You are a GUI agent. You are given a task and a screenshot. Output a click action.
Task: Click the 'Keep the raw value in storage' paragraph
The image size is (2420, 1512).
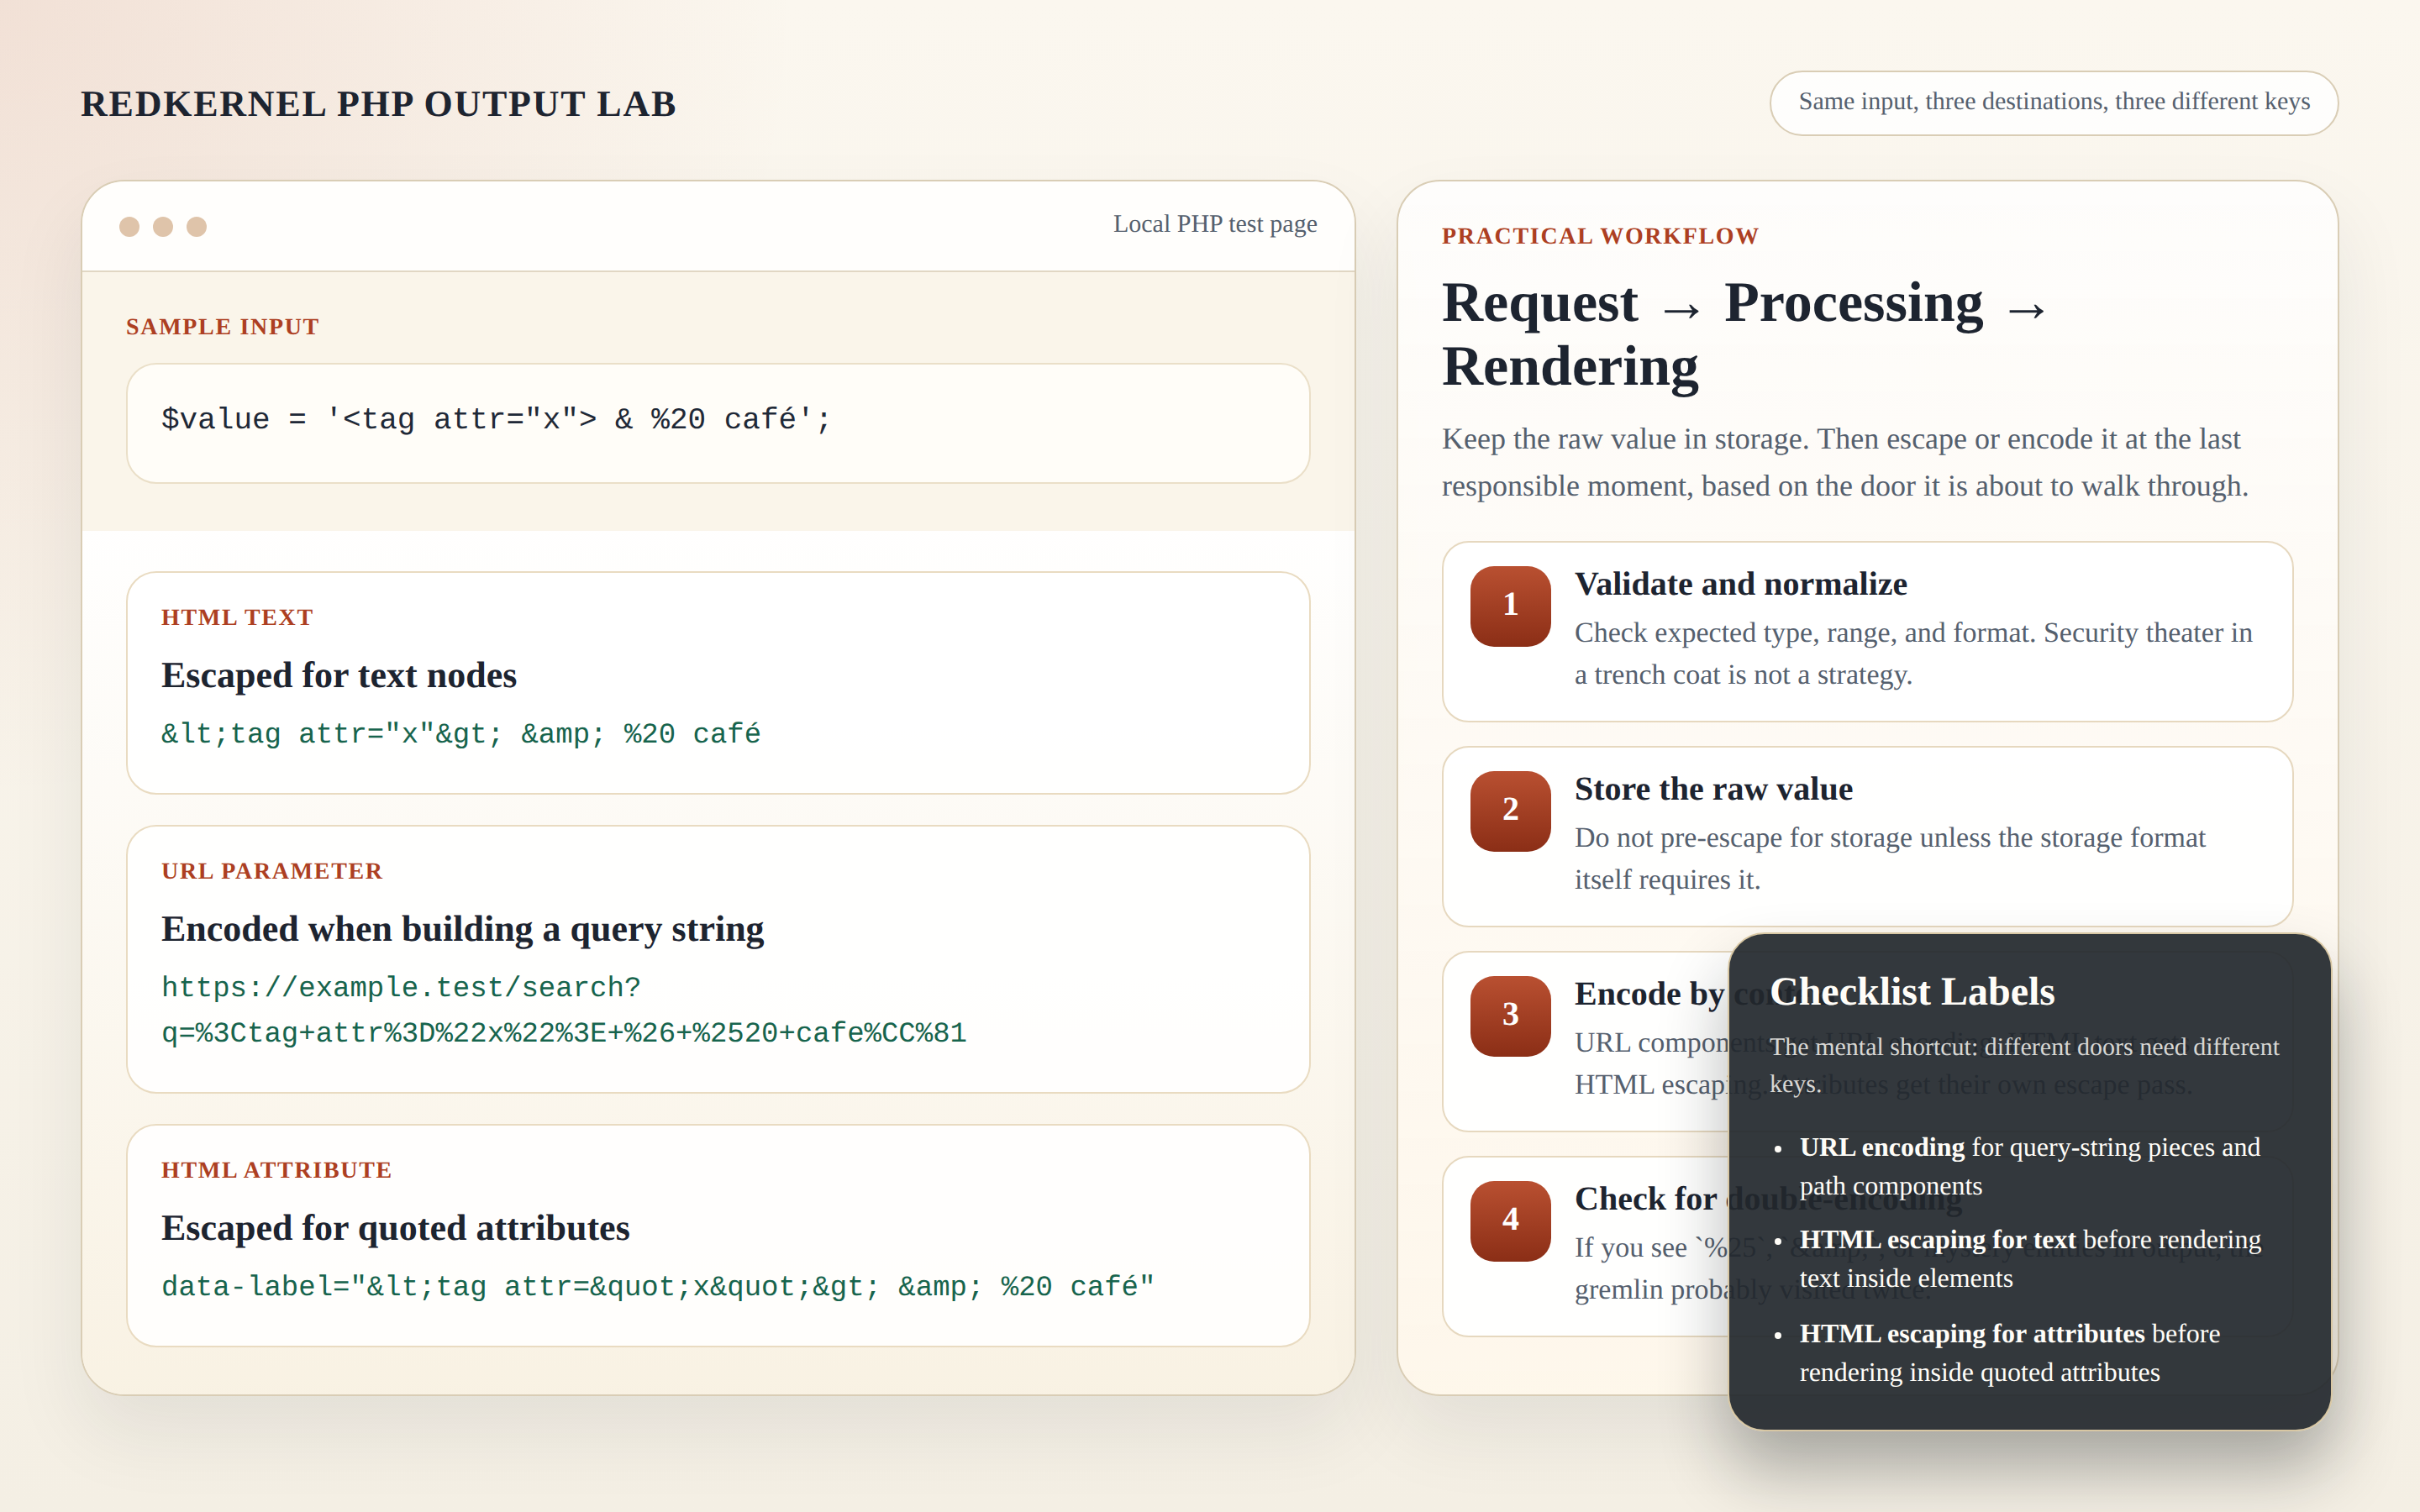click(x=1845, y=462)
